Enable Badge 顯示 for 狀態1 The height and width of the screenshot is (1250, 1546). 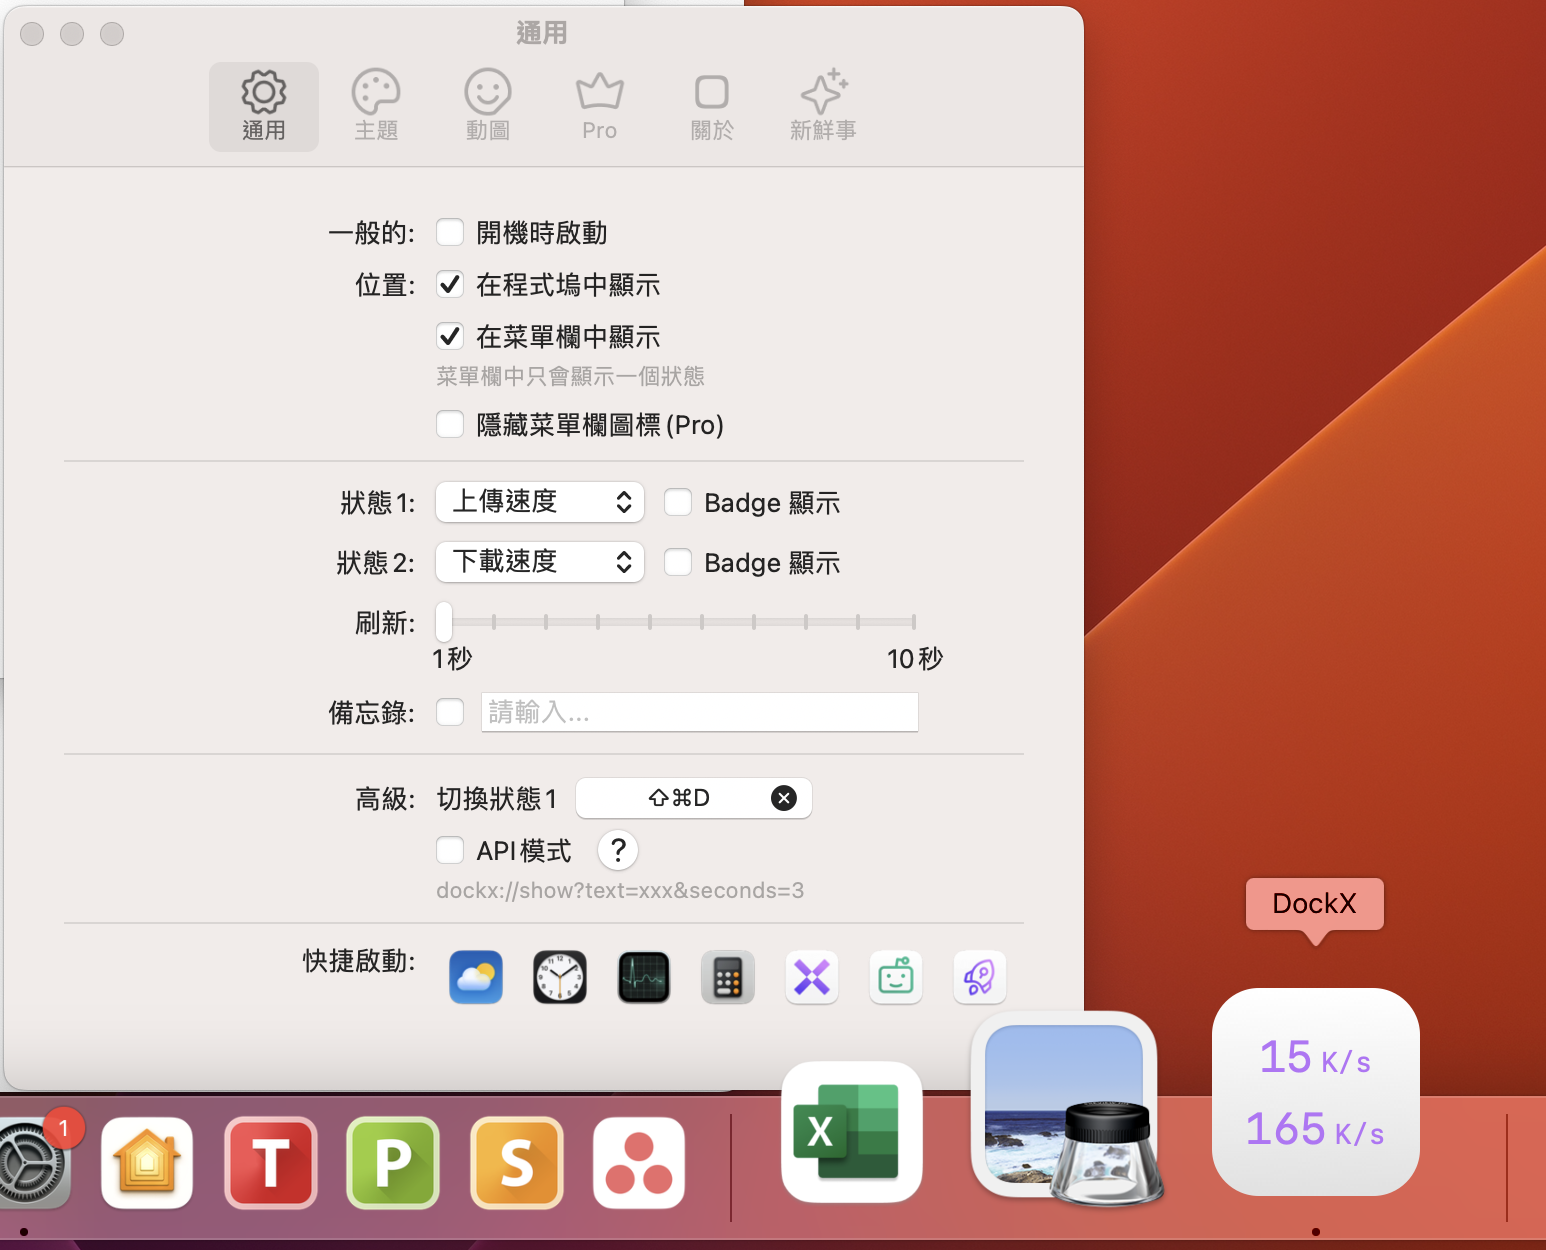[678, 502]
